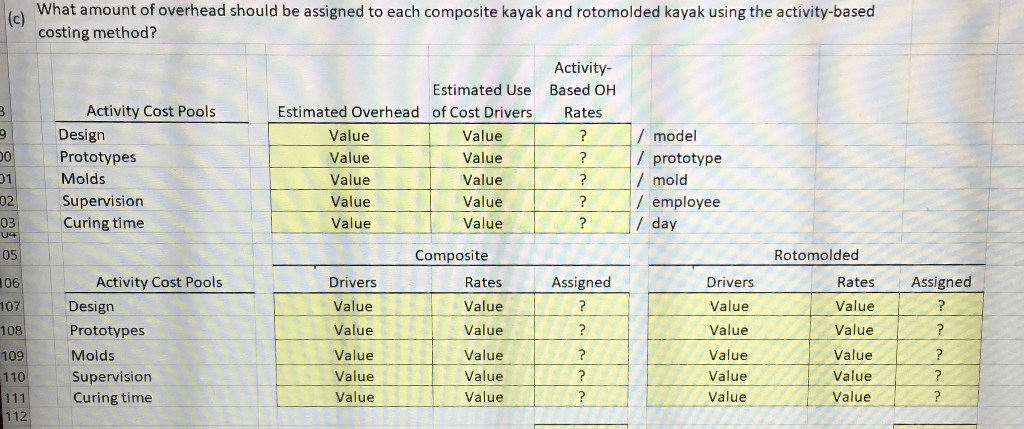The height and width of the screenshot is (429, 1024).
Task: Click the OH rate '?' cell beside '/ day'
Action: [583, 223]
